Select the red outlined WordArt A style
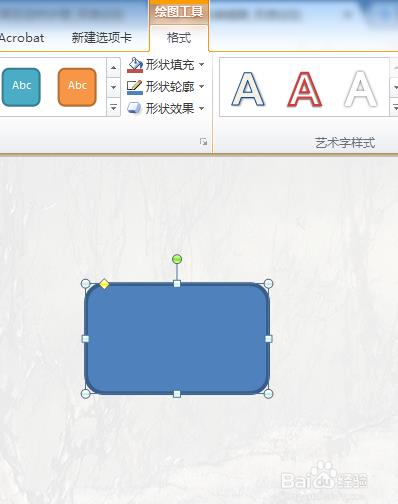Viewport: 398px width, 504px height. click(304, 89)
